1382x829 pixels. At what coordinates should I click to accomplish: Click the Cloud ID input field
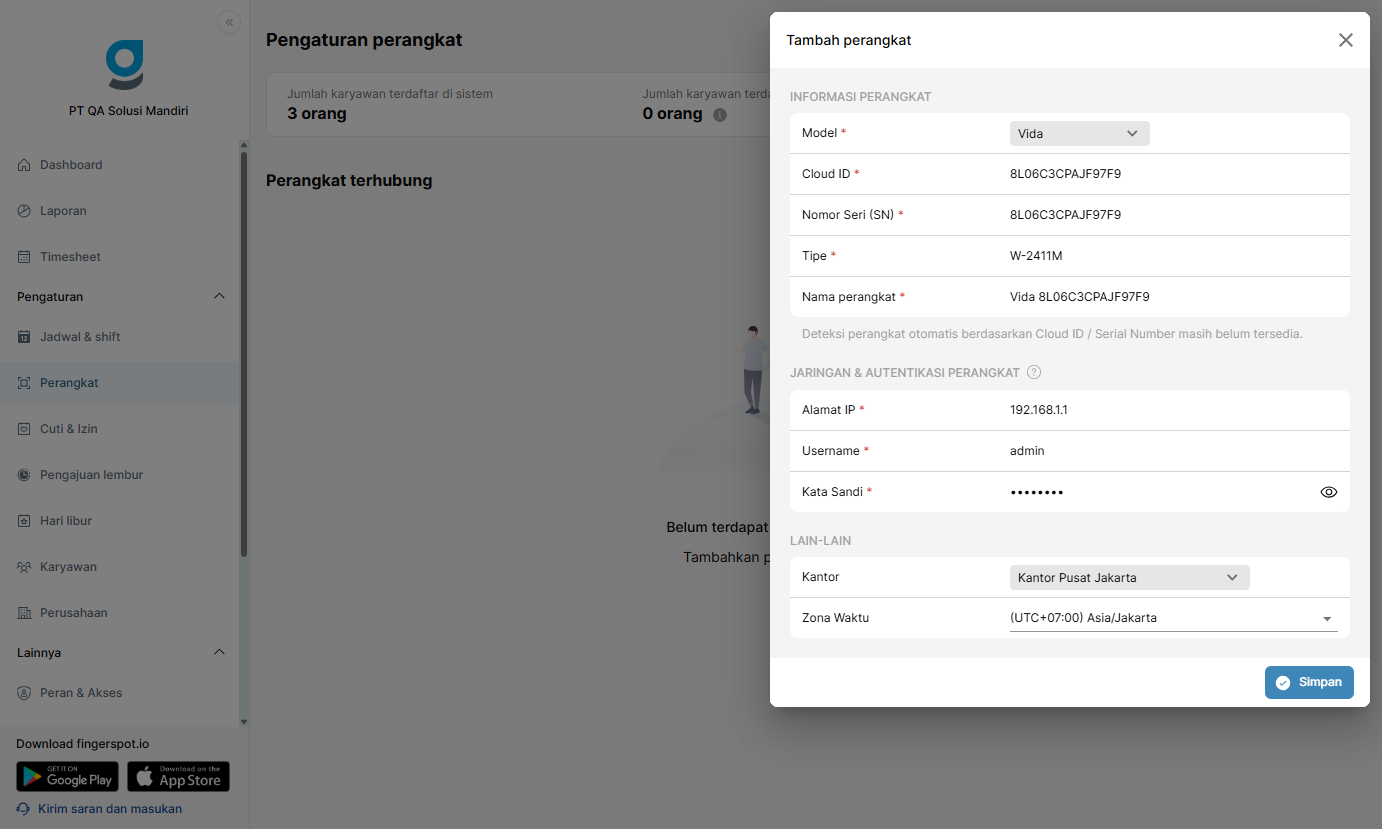1173,174
